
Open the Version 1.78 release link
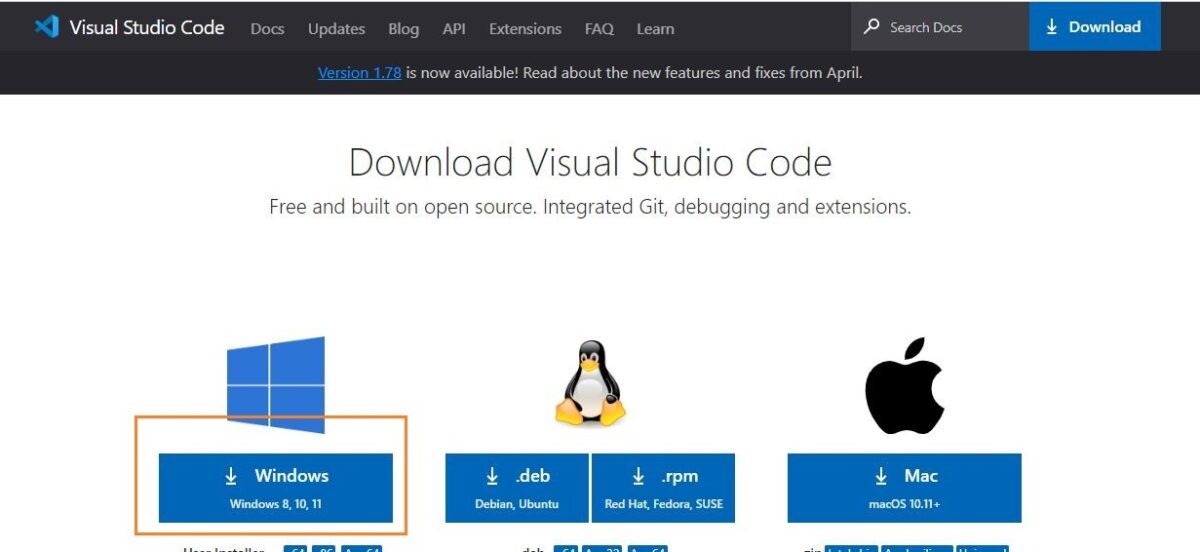[x=360, y=72]
